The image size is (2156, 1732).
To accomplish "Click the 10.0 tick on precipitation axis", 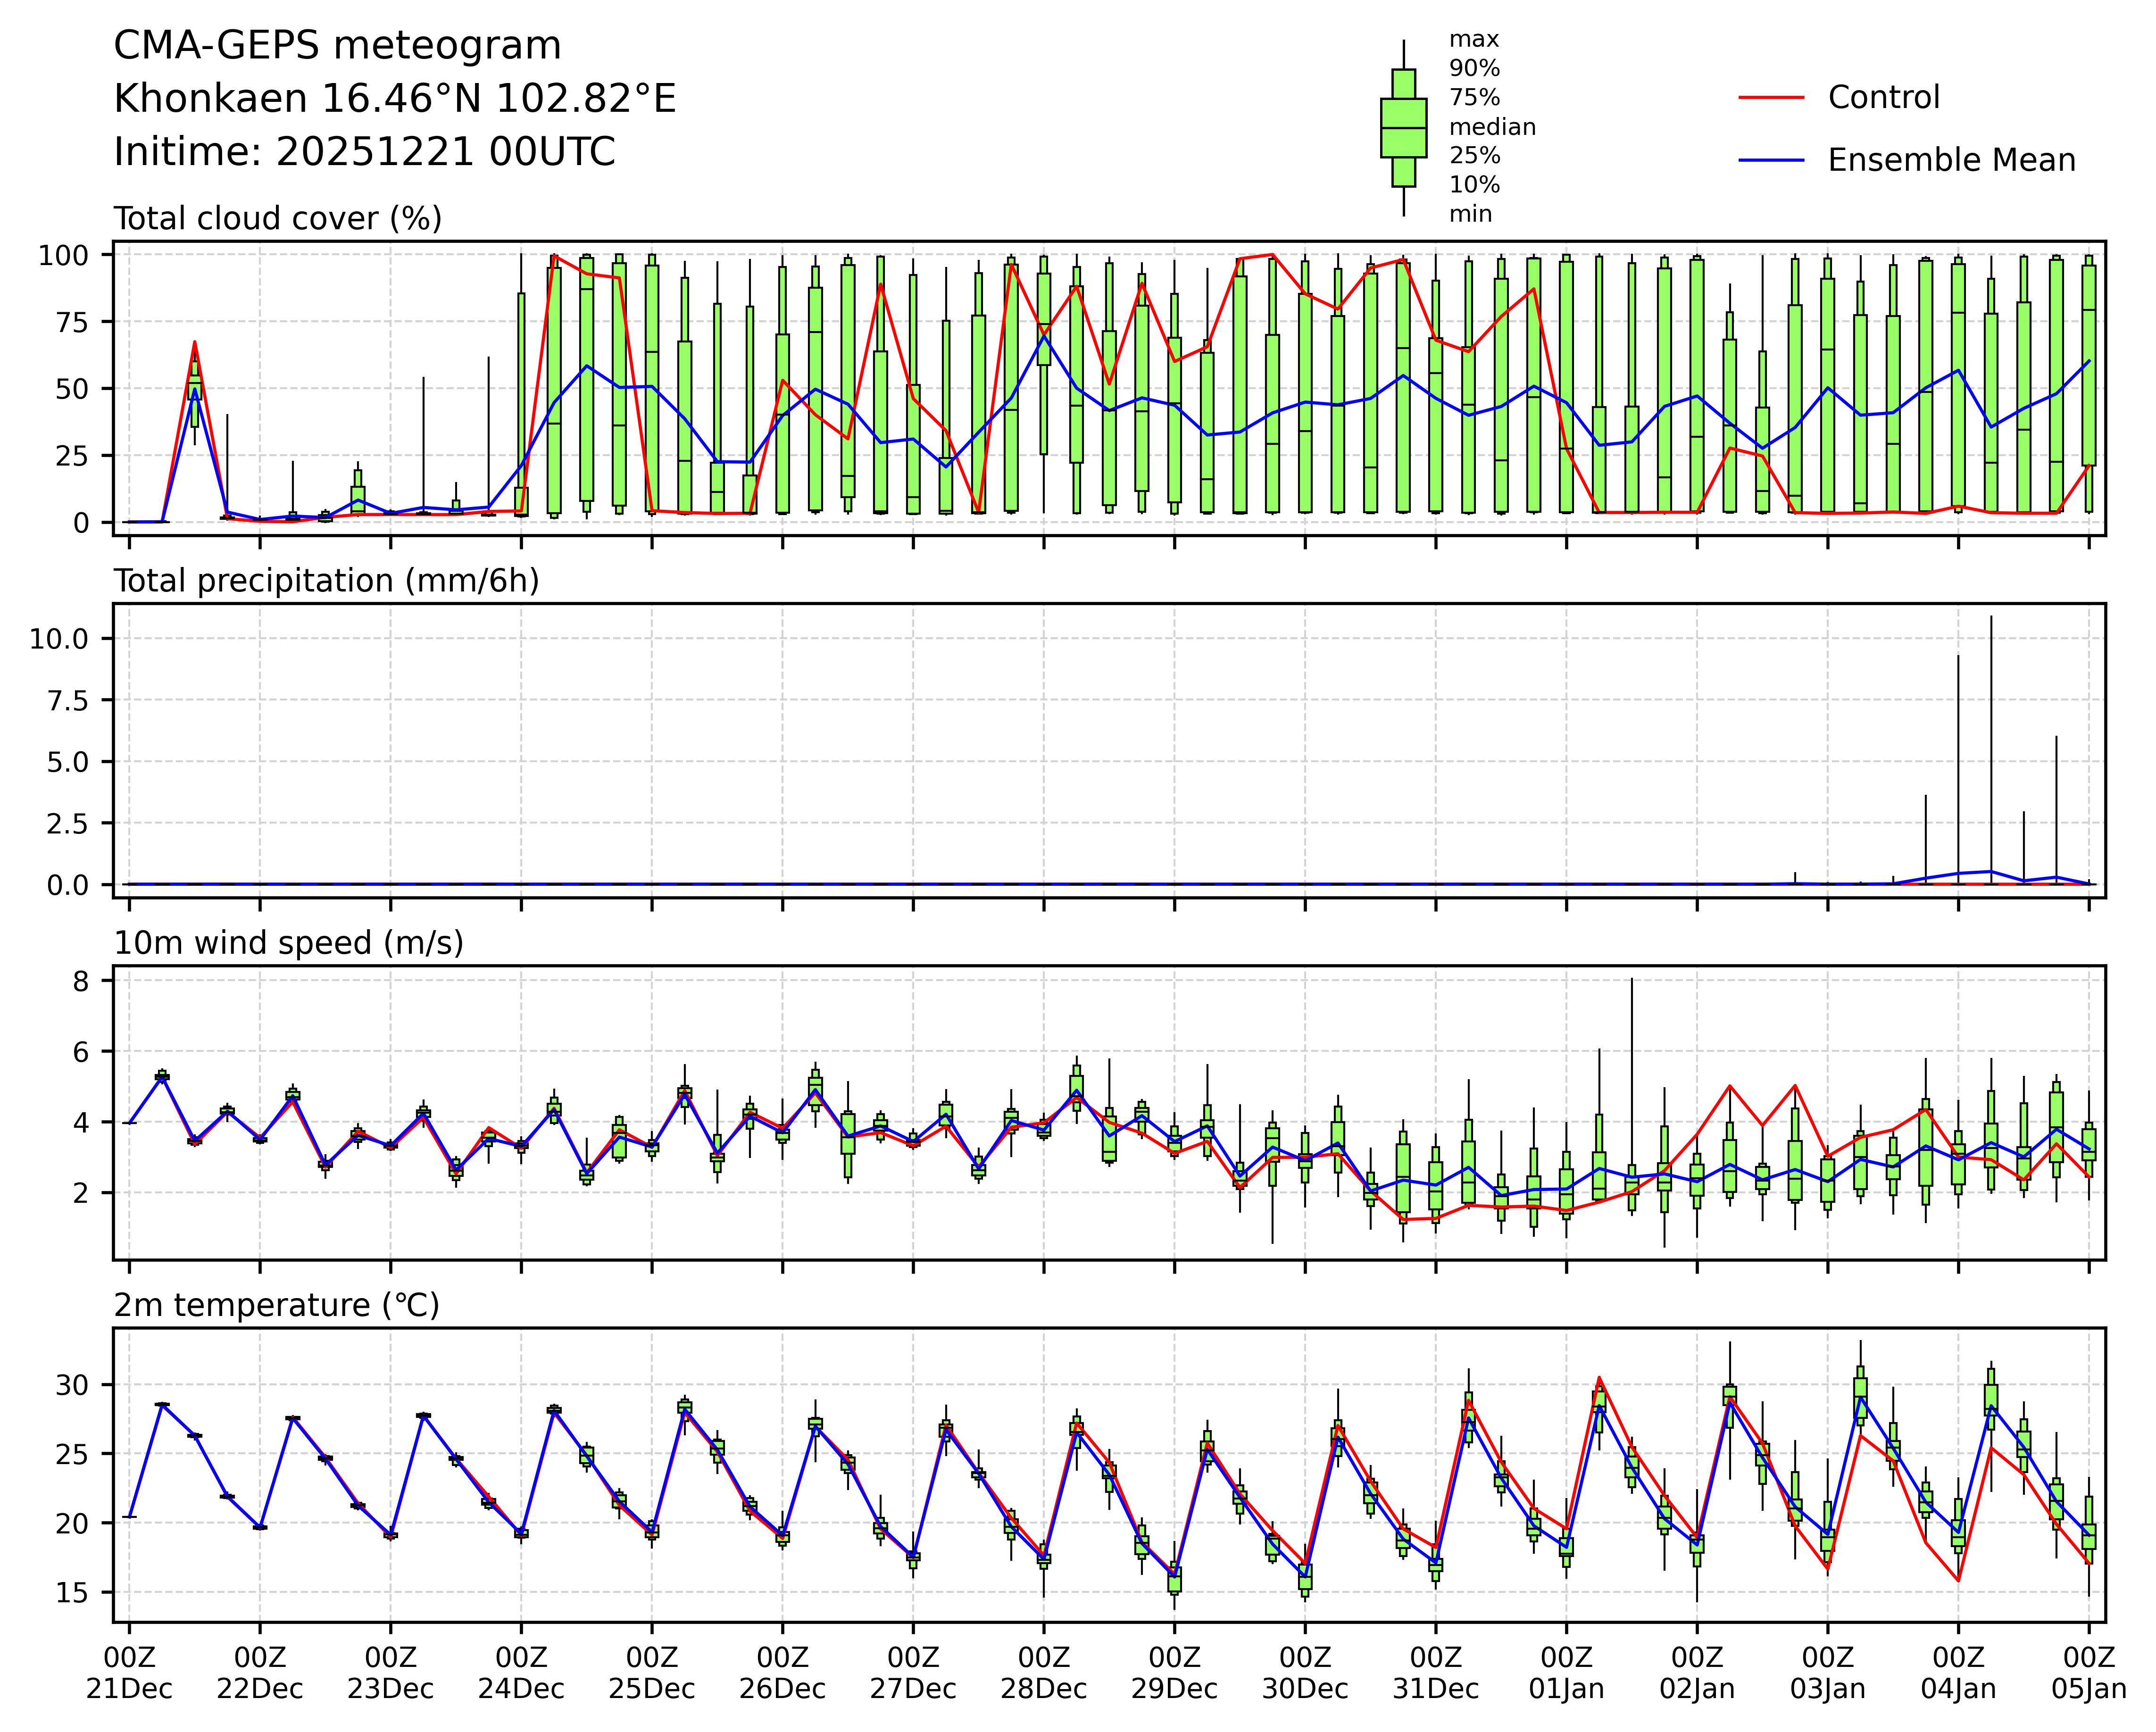I will coord(58,638).
